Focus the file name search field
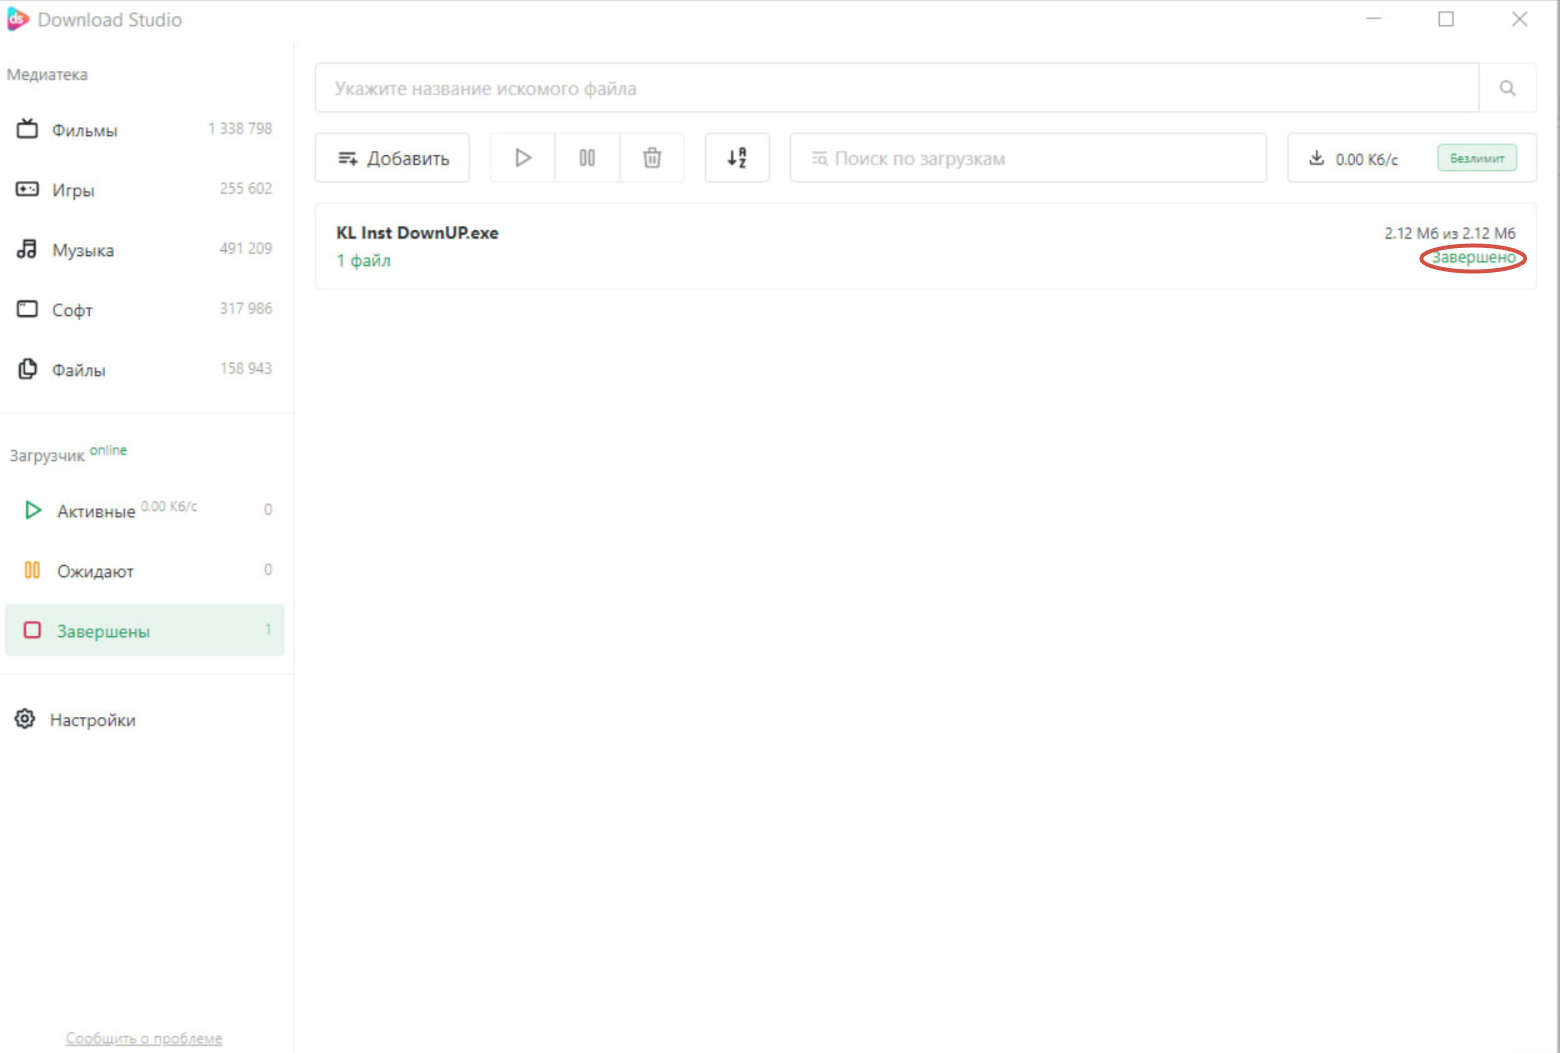Screen dimensions: 1560x1053 [897, 88]
